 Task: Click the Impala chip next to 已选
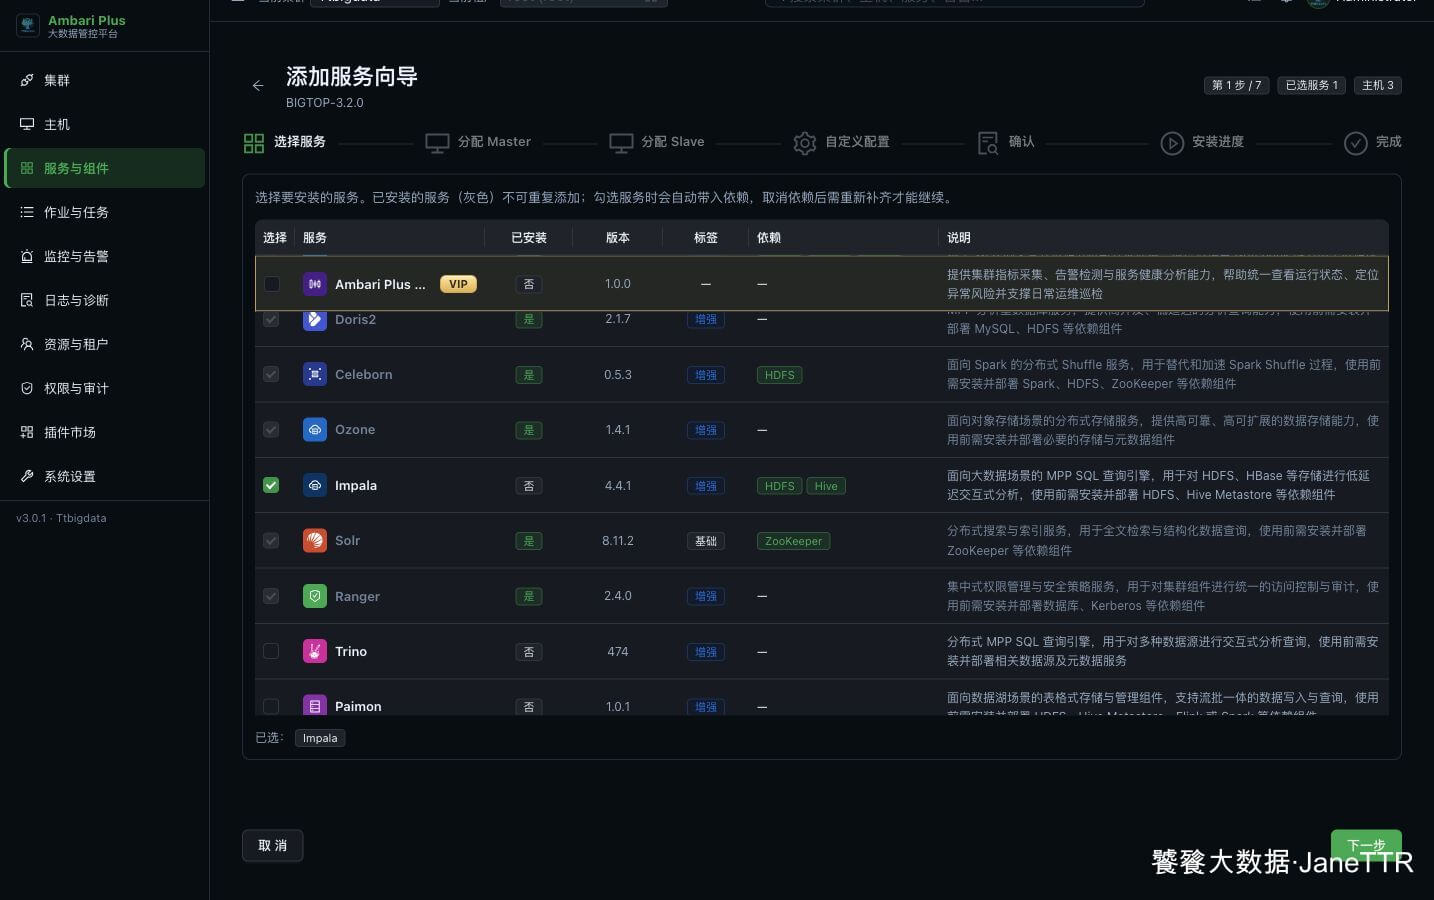click(x=320, y=738)
